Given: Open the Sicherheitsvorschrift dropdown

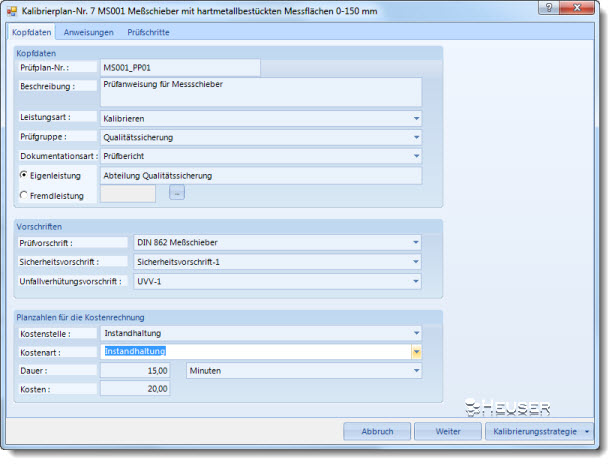Looking at the screenshot, I should [x=416, y=262].
